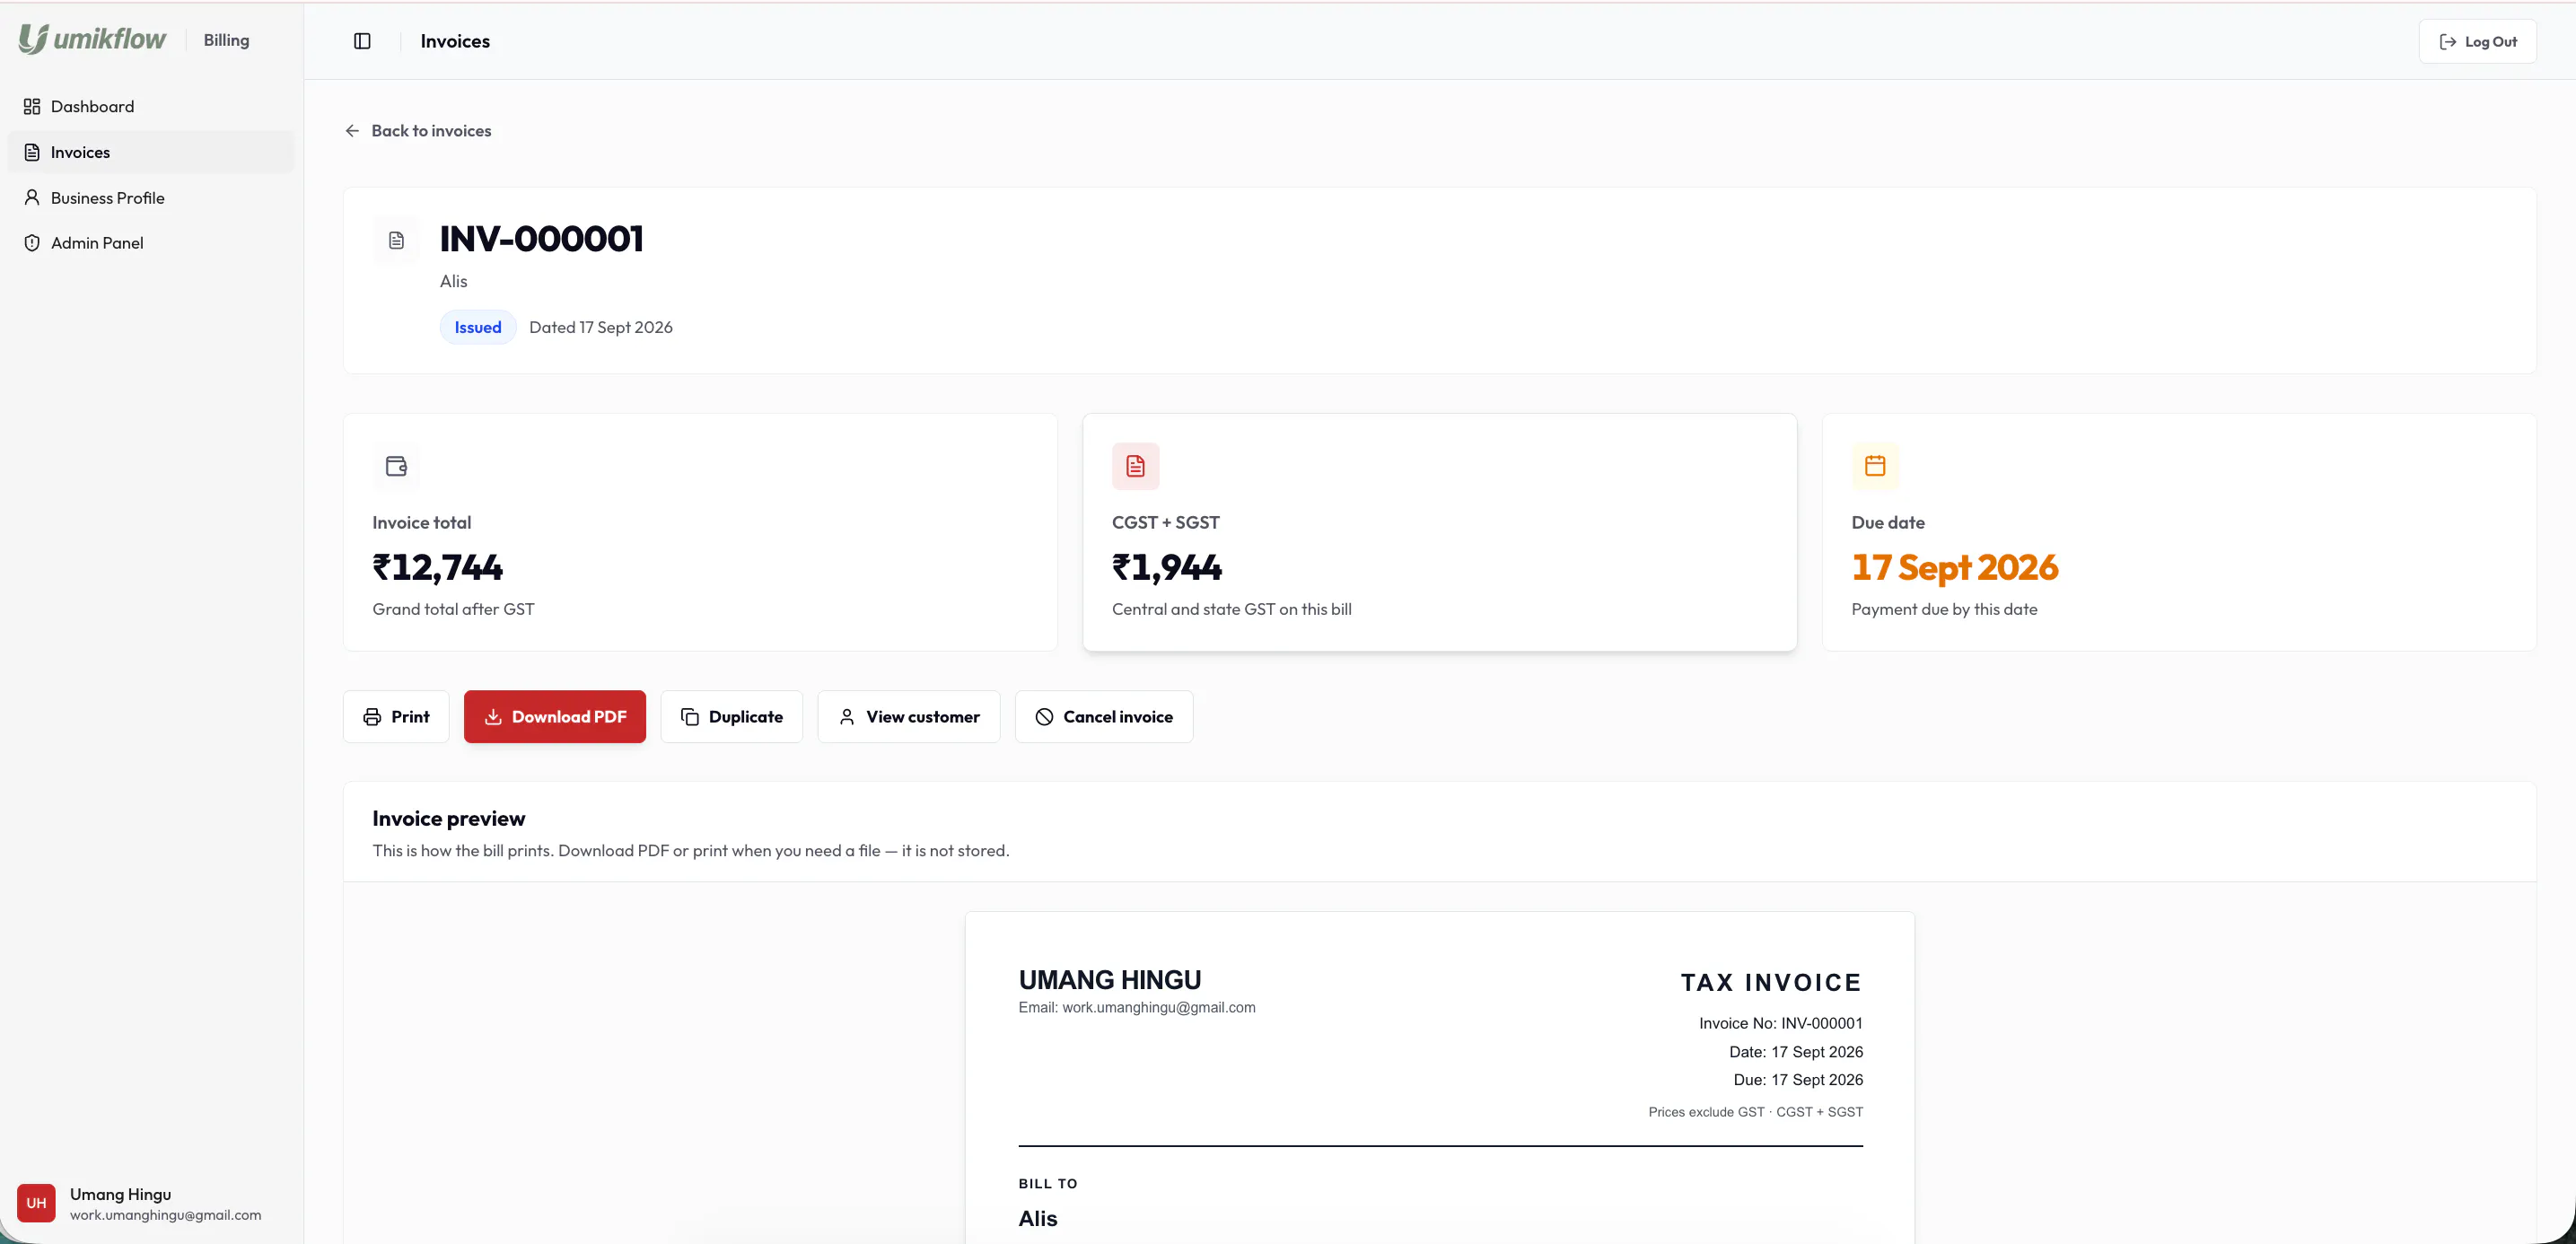Click the duplicate copy icon
Screen dimensions: 2576x1244
point(690,717)
